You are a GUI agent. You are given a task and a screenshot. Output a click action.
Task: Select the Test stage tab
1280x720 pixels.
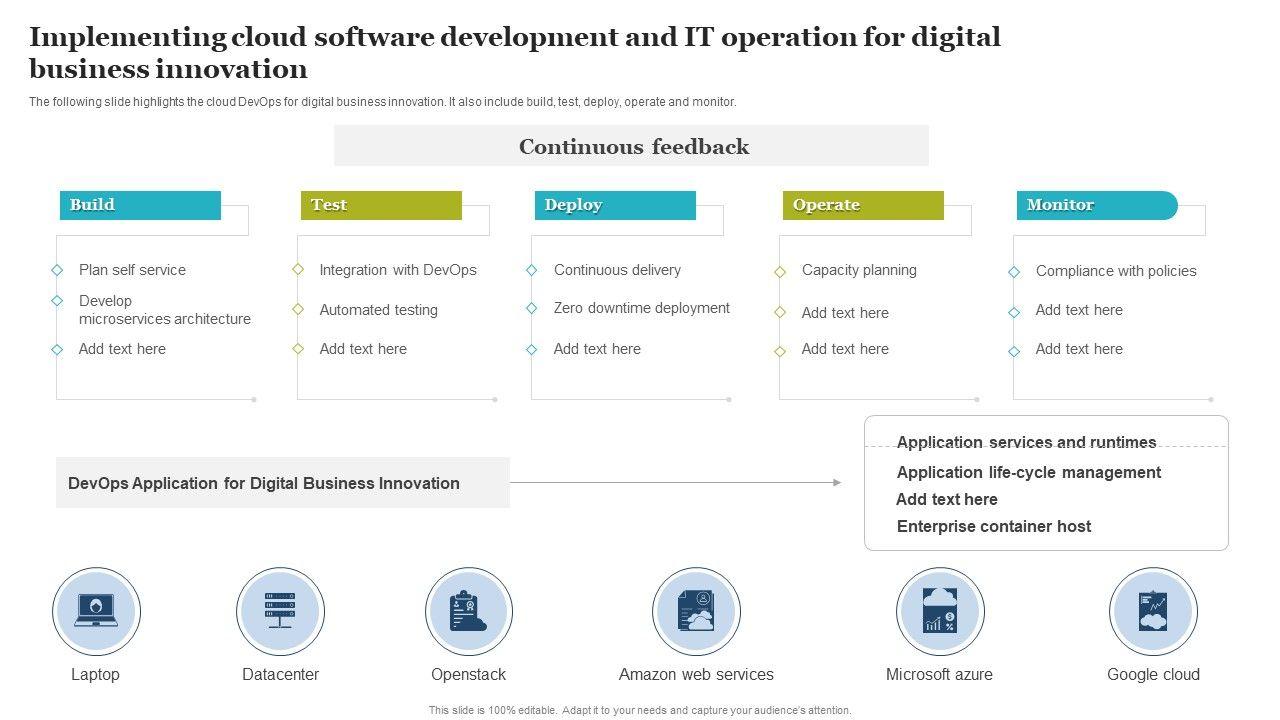click(381, 205)
